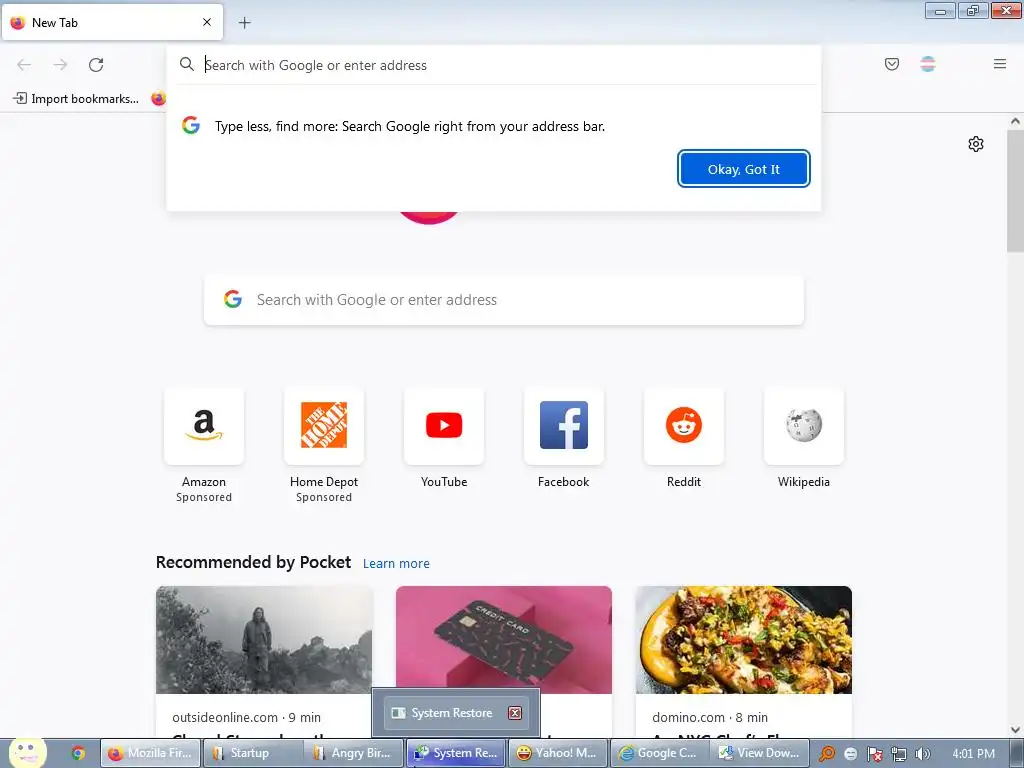Open the Amazon sponsored shortcut tile
1024x768 pixels.
pos(204,426)
